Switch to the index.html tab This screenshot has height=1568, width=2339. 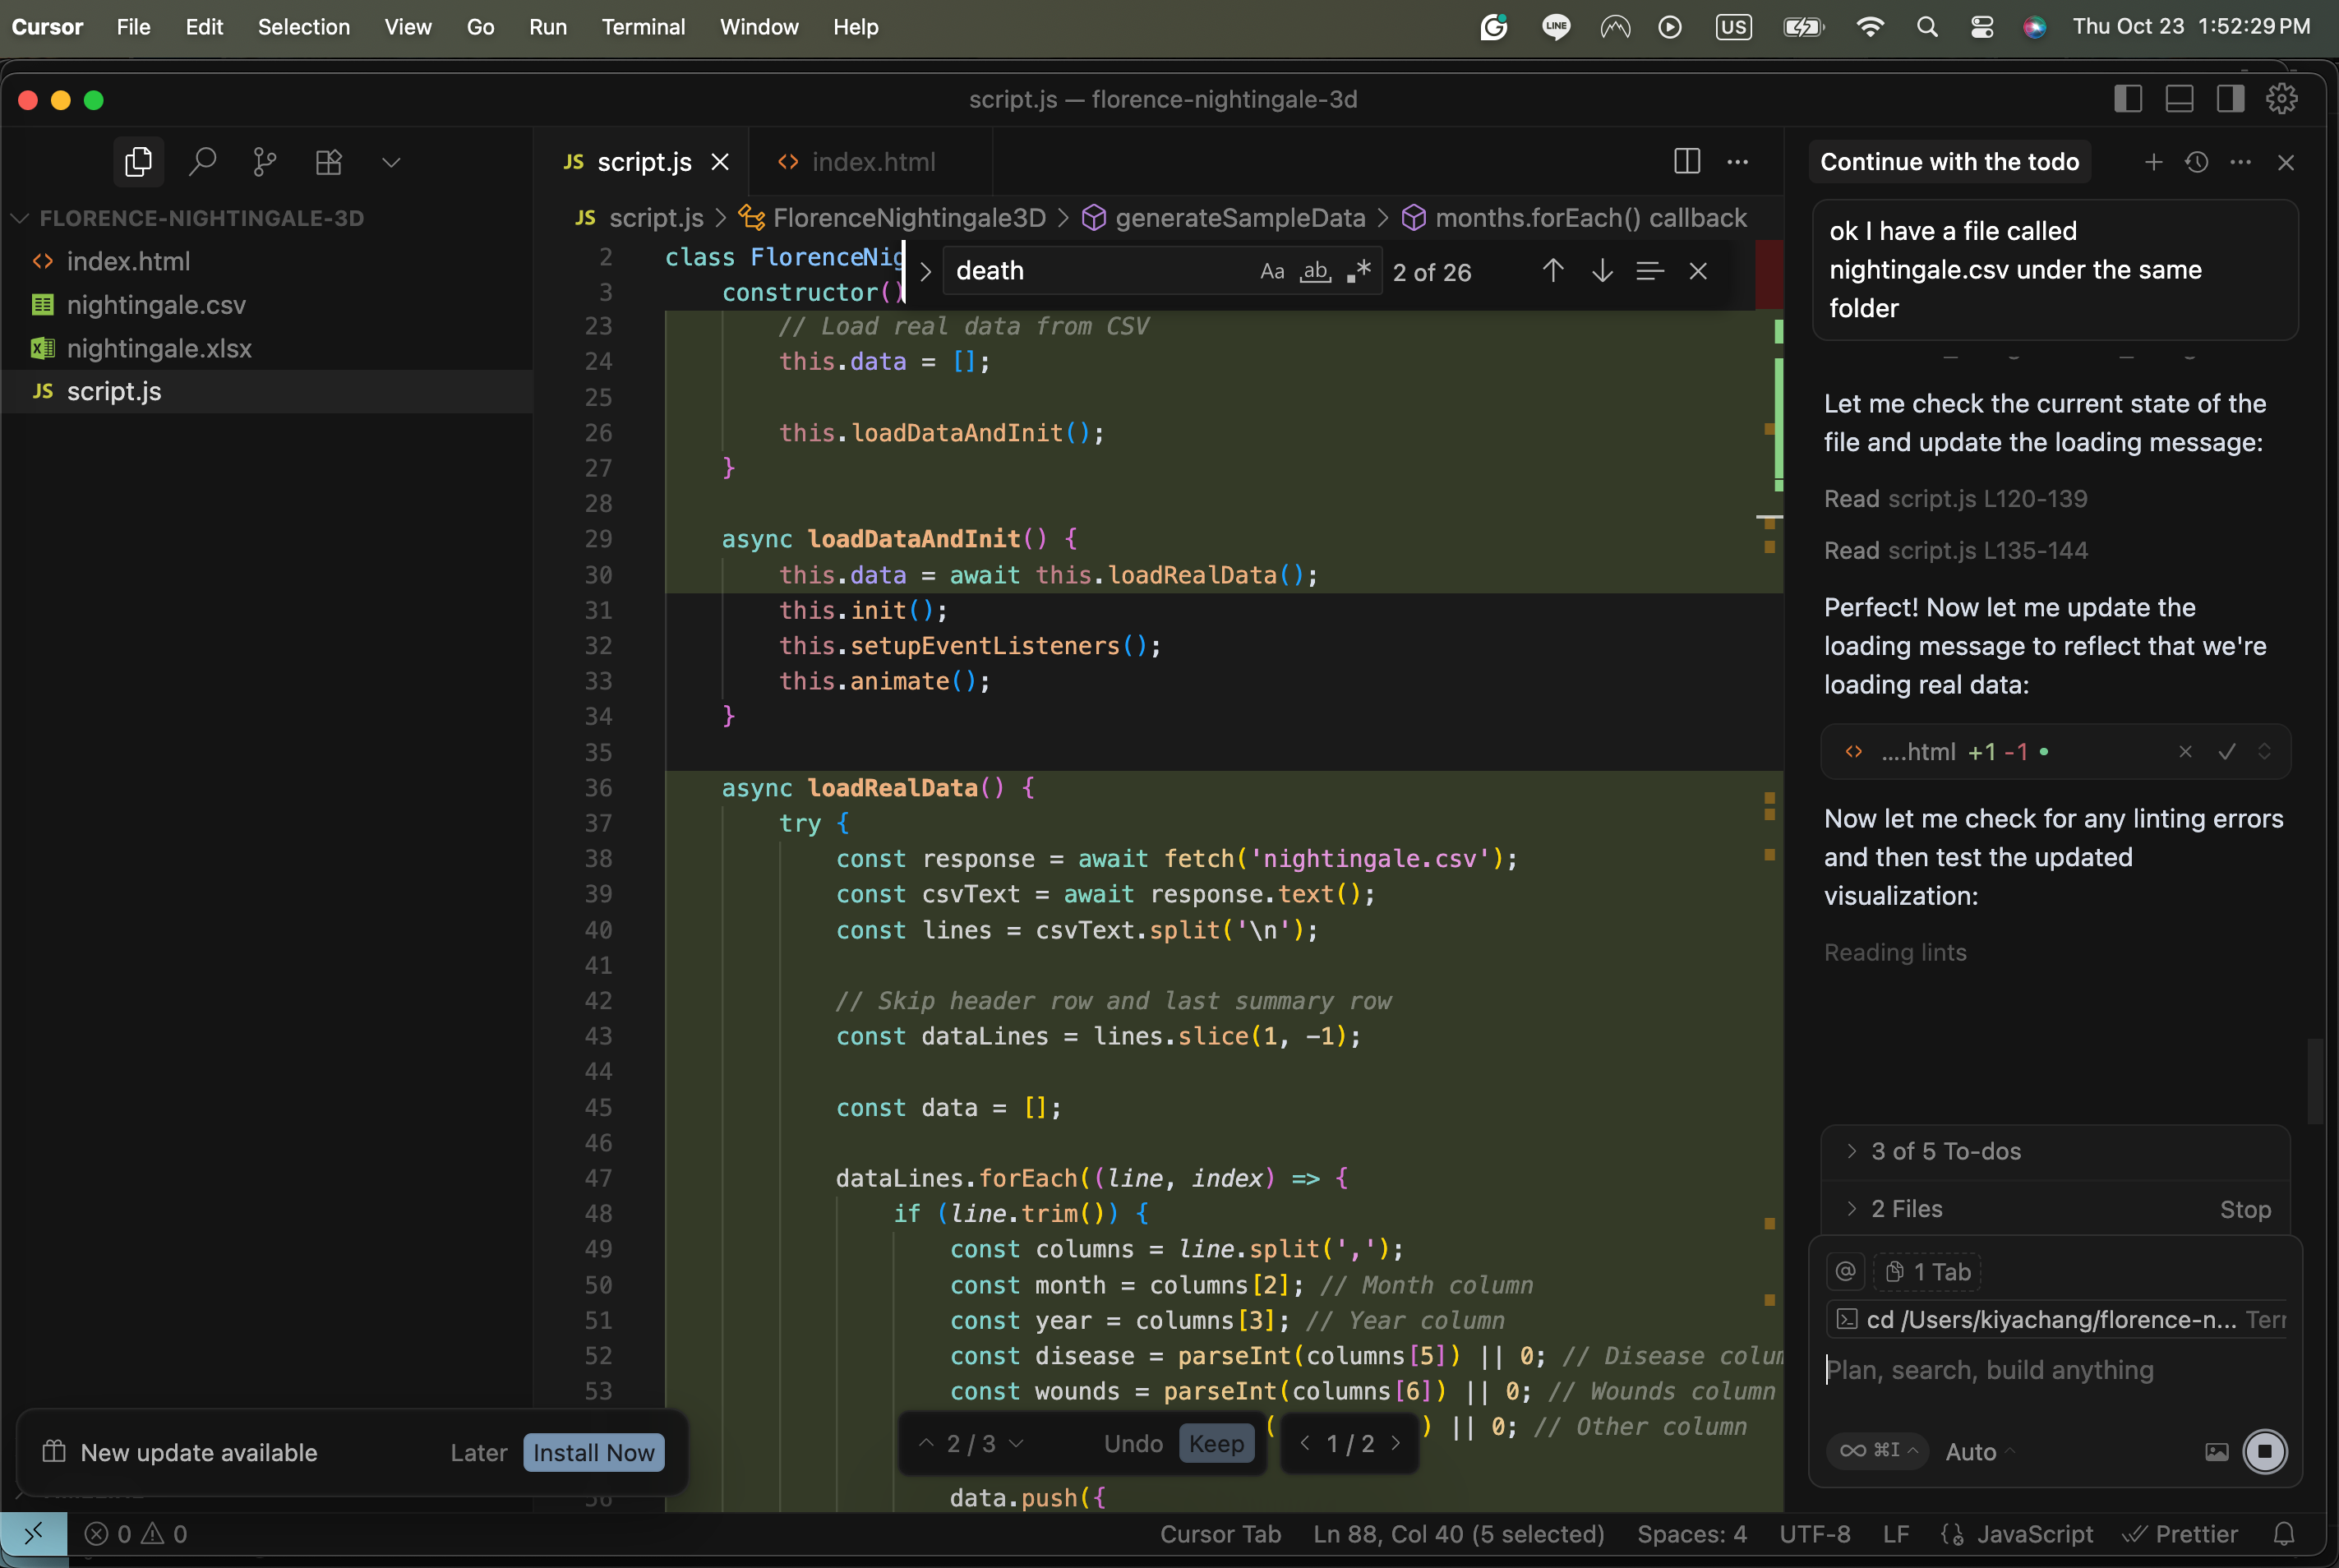click(872, 162)
